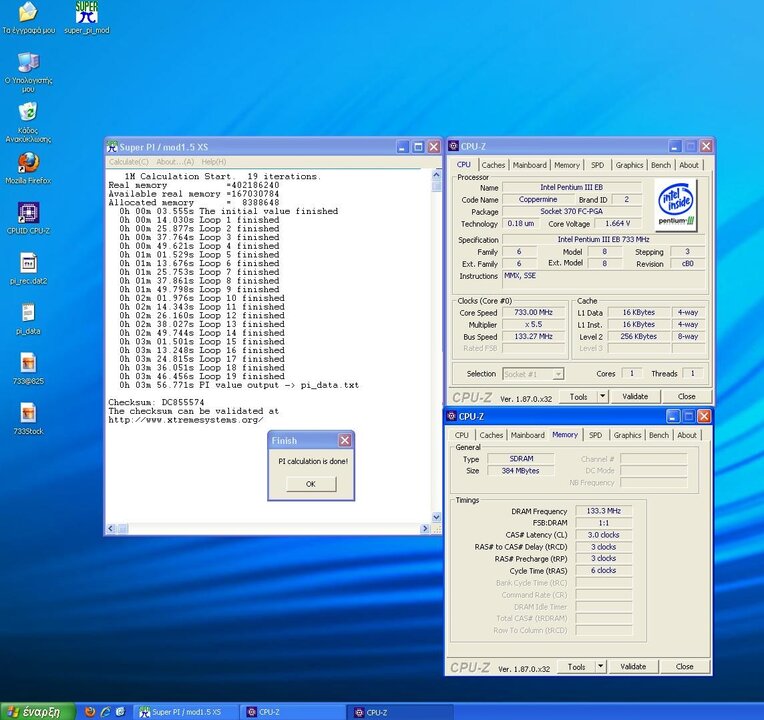Image resolution: width=764 pixels, height=720 pixels.
Task: Switch to first CPU-Z taskbar button
Action: tap(294, 712)
